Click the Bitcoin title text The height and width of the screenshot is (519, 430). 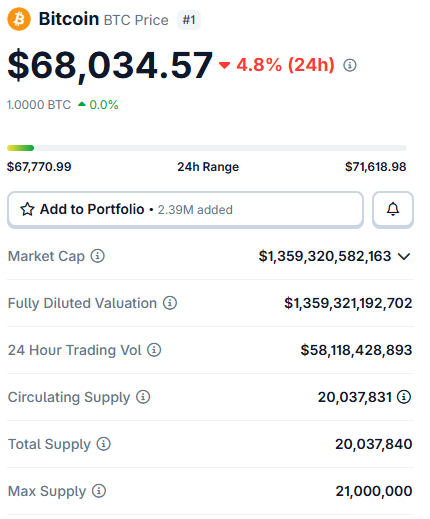coord(69,19)
